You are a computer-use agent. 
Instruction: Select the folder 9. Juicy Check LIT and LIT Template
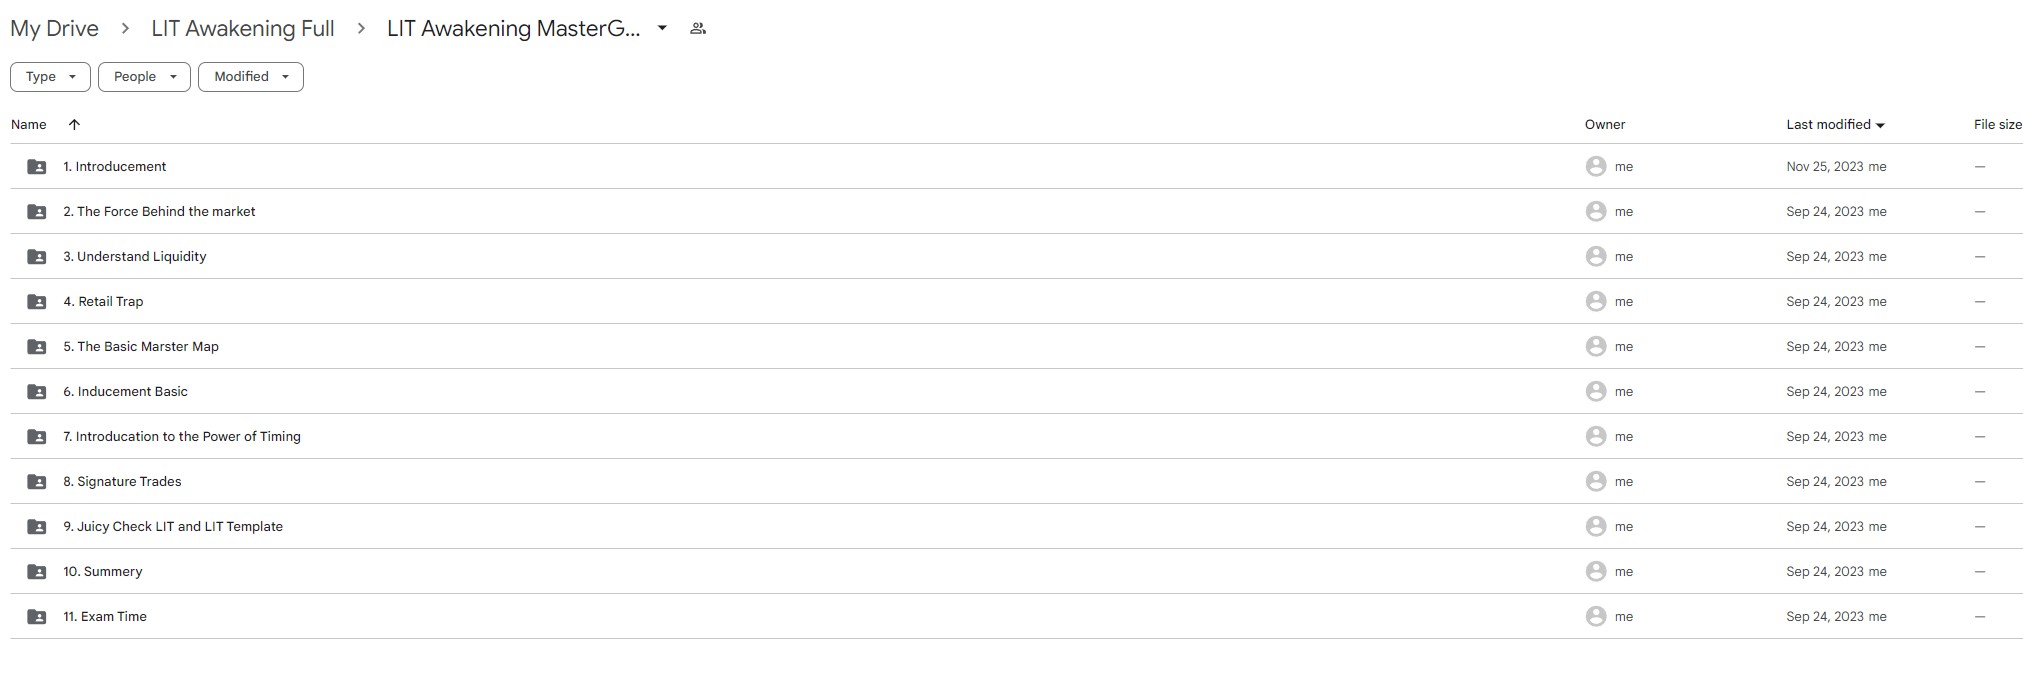pos(173,527)
